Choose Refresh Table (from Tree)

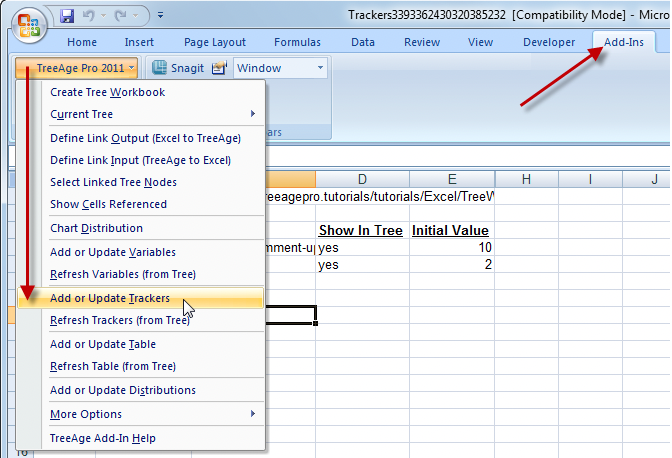[141, 366]
